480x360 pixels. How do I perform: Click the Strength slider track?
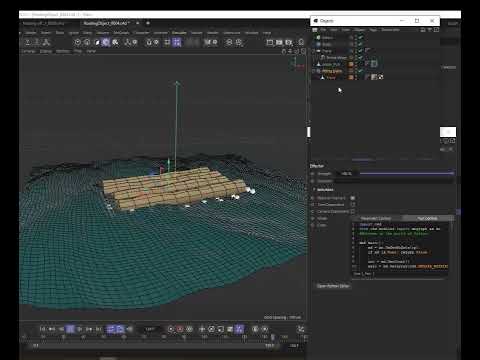point(406,173)
